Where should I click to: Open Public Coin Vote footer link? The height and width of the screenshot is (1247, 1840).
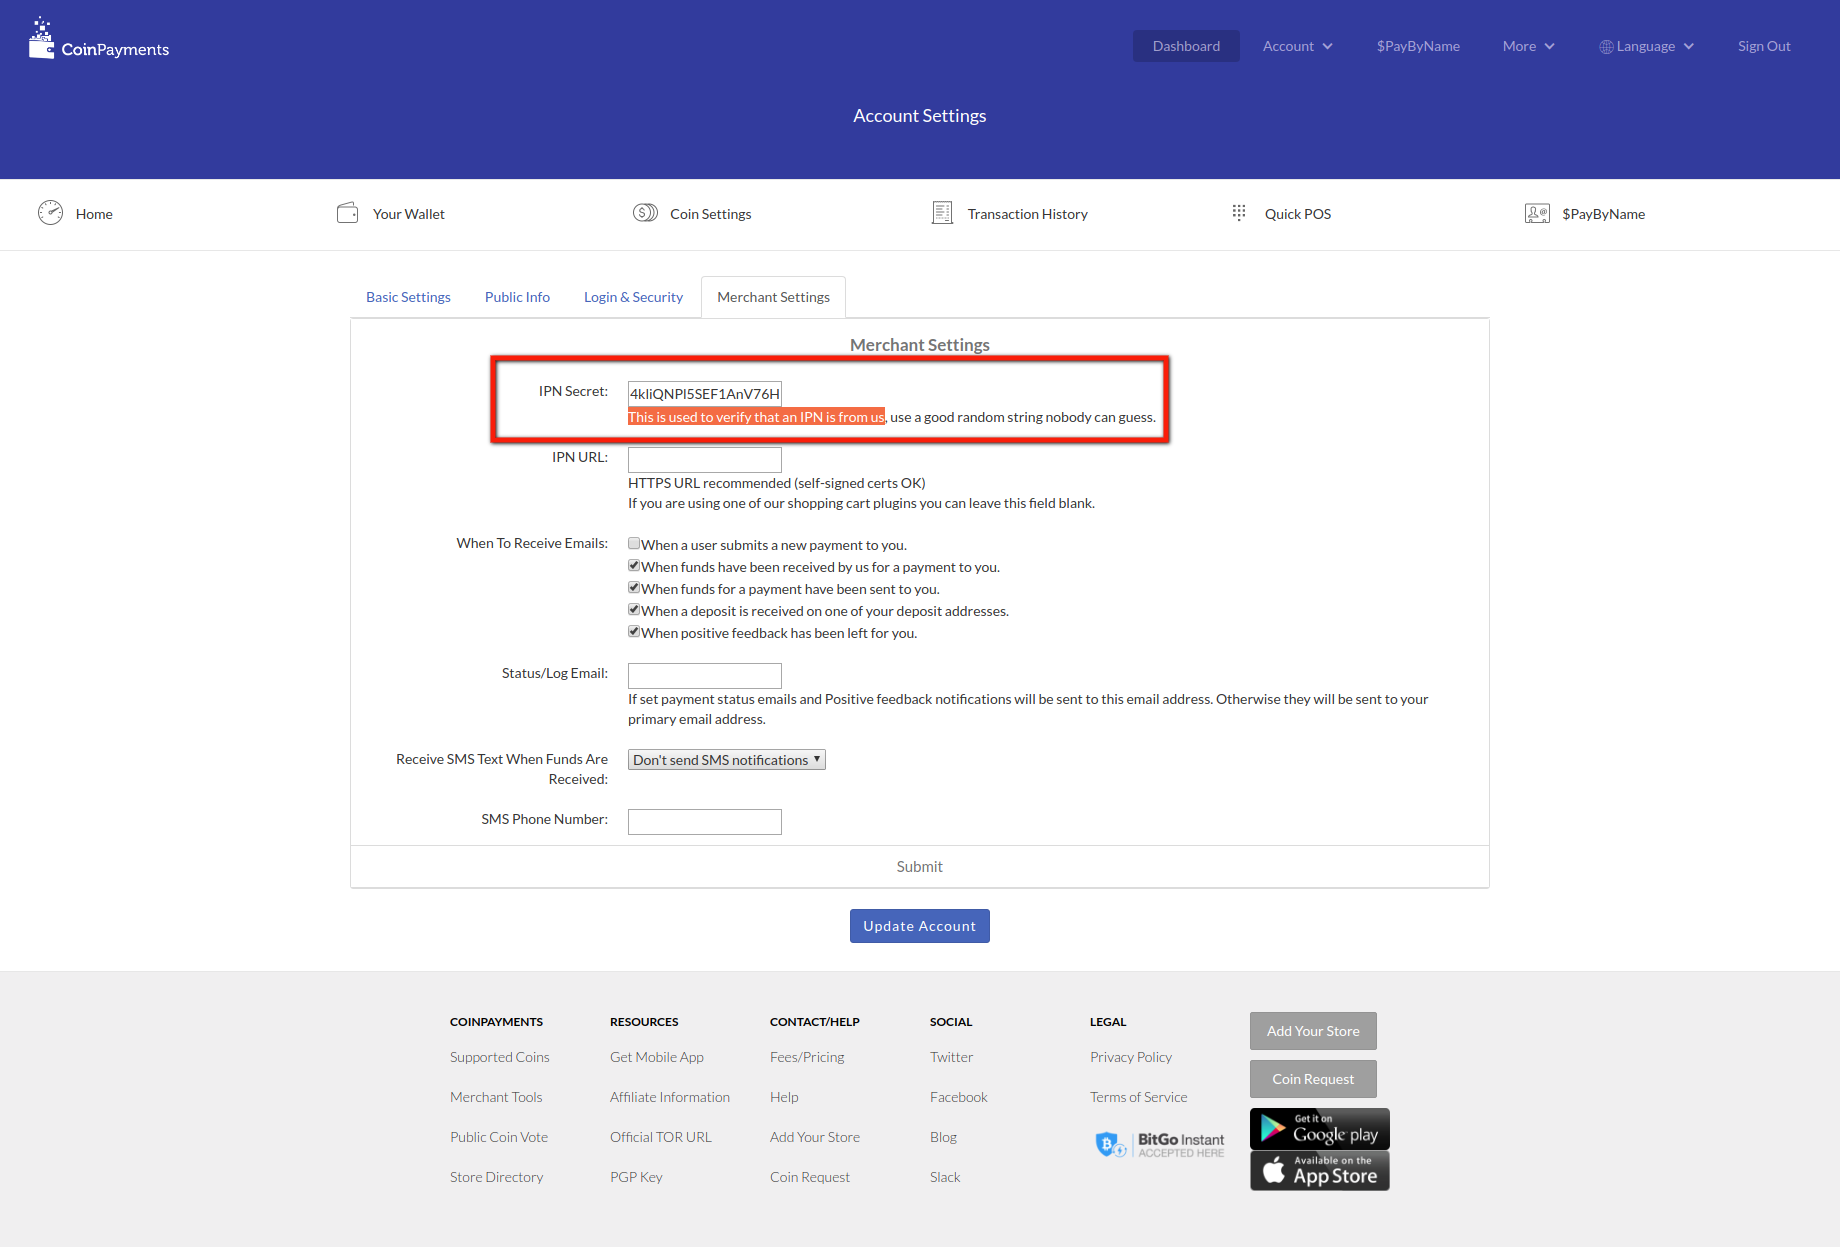499,1137
